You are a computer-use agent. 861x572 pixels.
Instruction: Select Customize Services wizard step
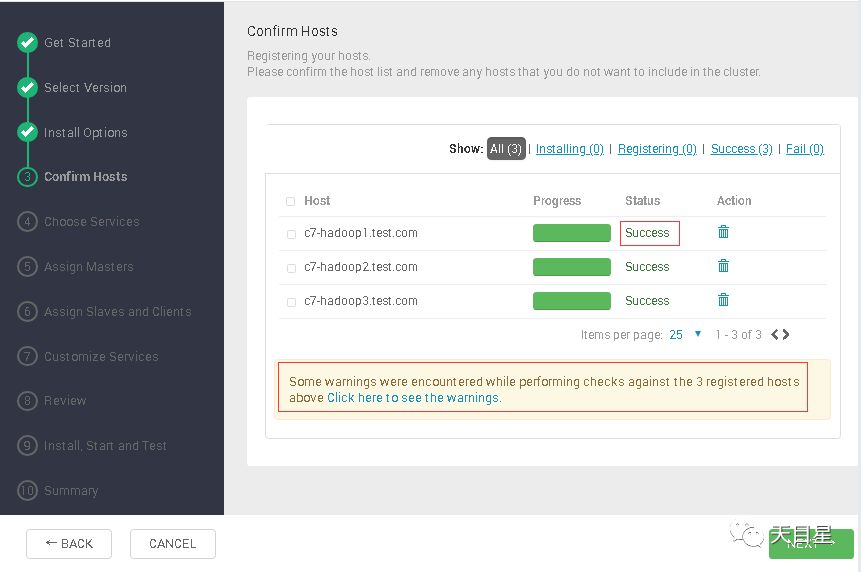point(101,357)
